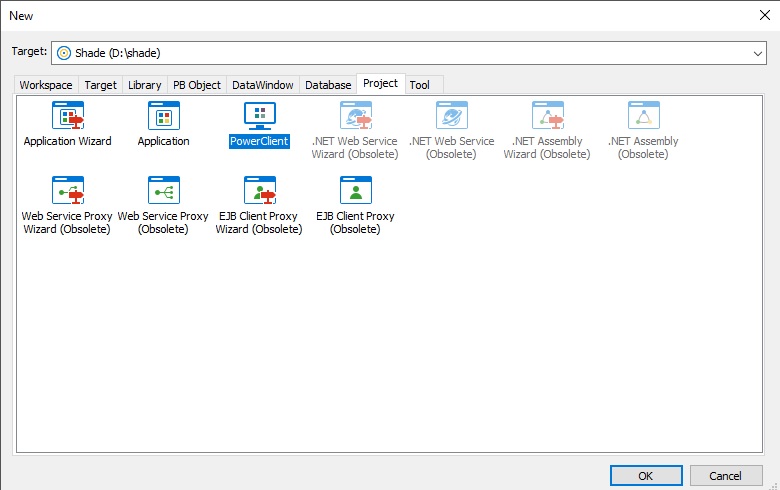Switch to the DataWindow tab

tap(263, 85)
